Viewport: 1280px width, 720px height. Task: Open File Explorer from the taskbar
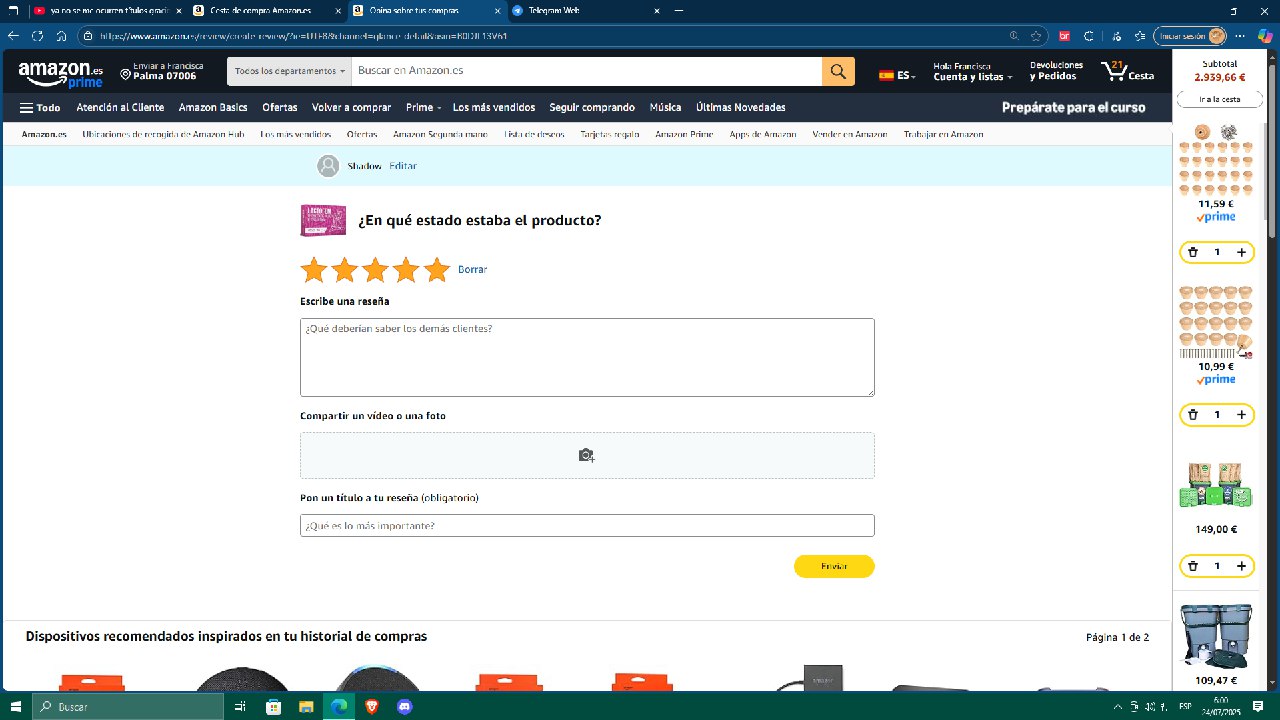point(306,706)
